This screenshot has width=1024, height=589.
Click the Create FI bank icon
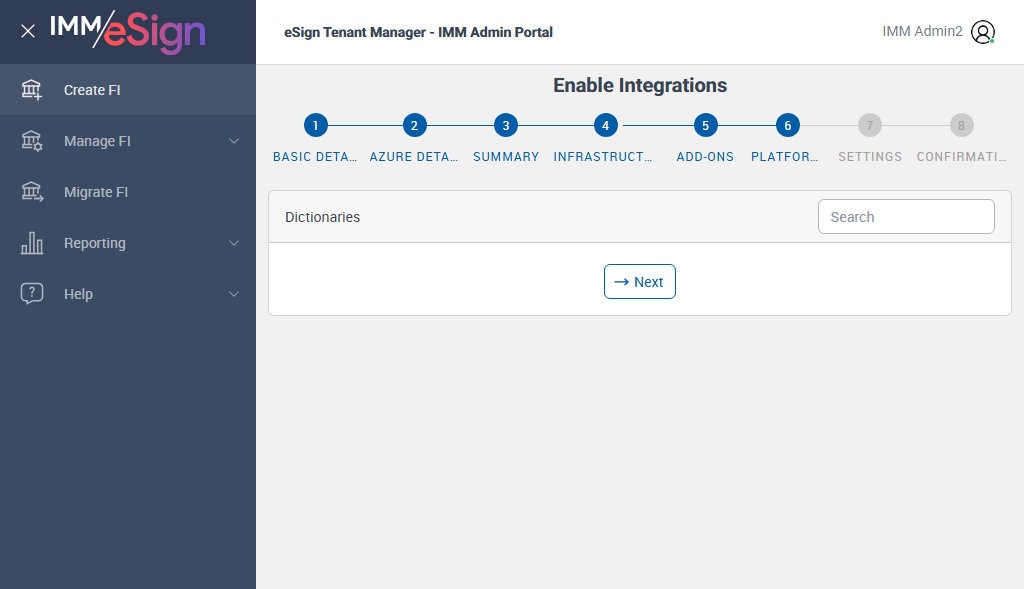tap(31, 89)
